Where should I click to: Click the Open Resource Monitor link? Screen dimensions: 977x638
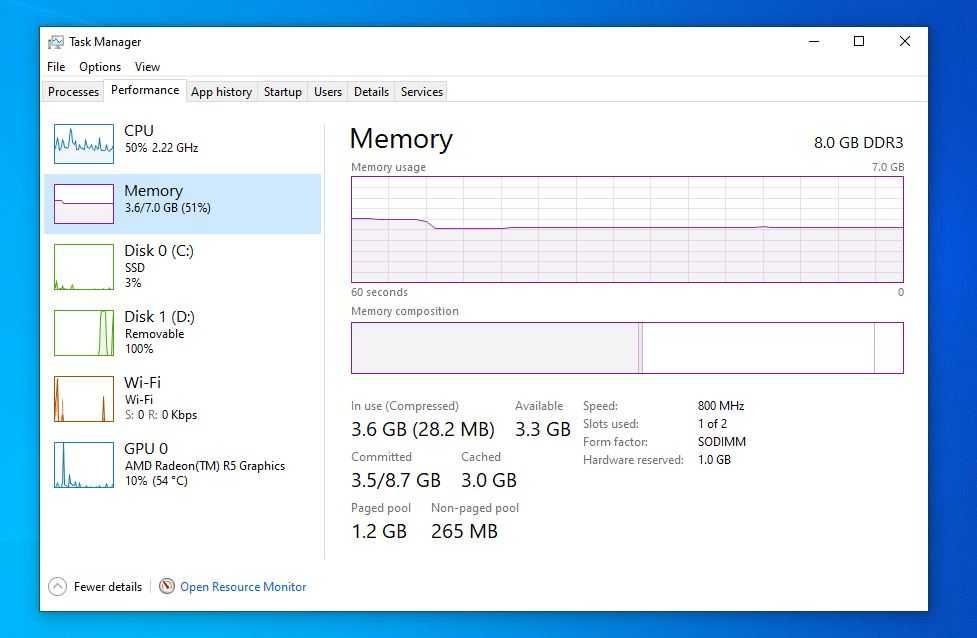pyautogui.click(x=243, y=587)
